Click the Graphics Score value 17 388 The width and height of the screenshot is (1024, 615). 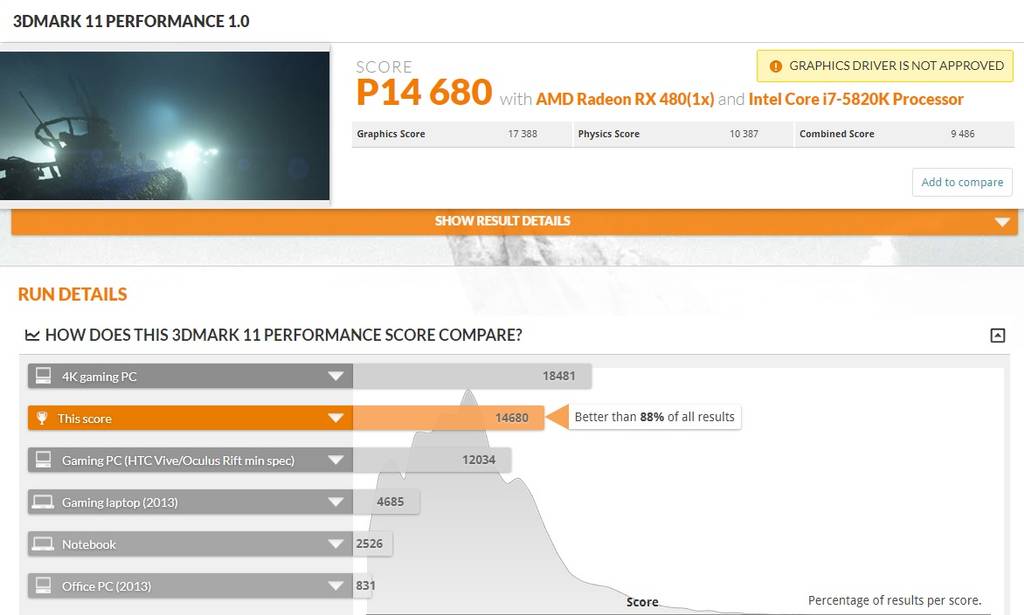coord(522,134)
